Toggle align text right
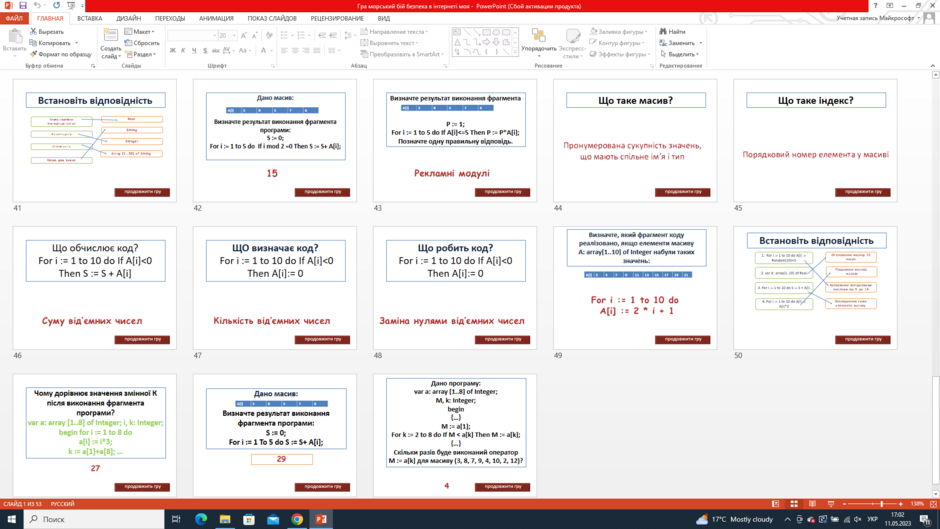Image resolution: width=940 pixels, height=529 pixels. tap(306, 51)
